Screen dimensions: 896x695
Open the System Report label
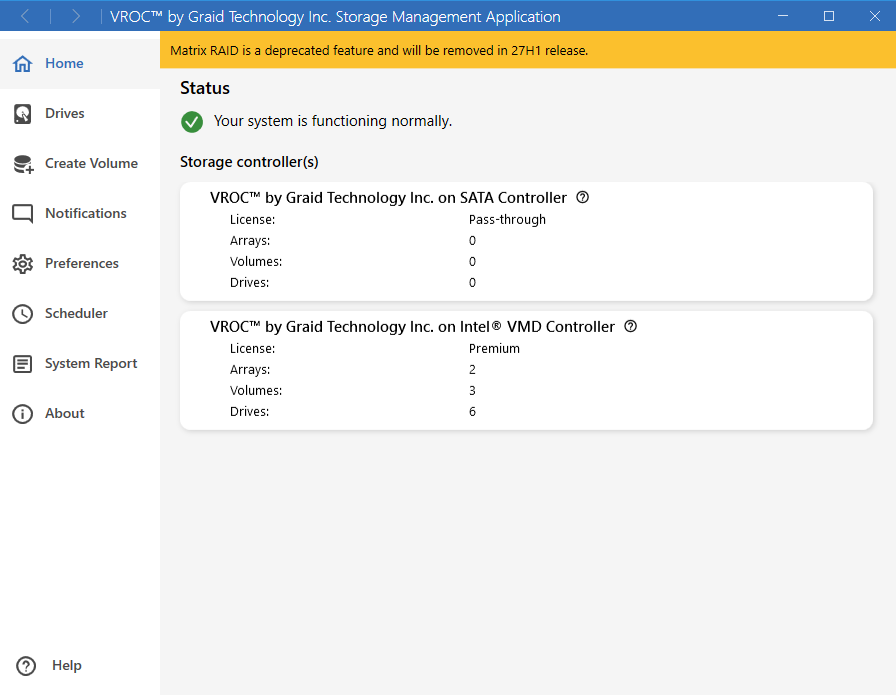[x=91, y=364]
